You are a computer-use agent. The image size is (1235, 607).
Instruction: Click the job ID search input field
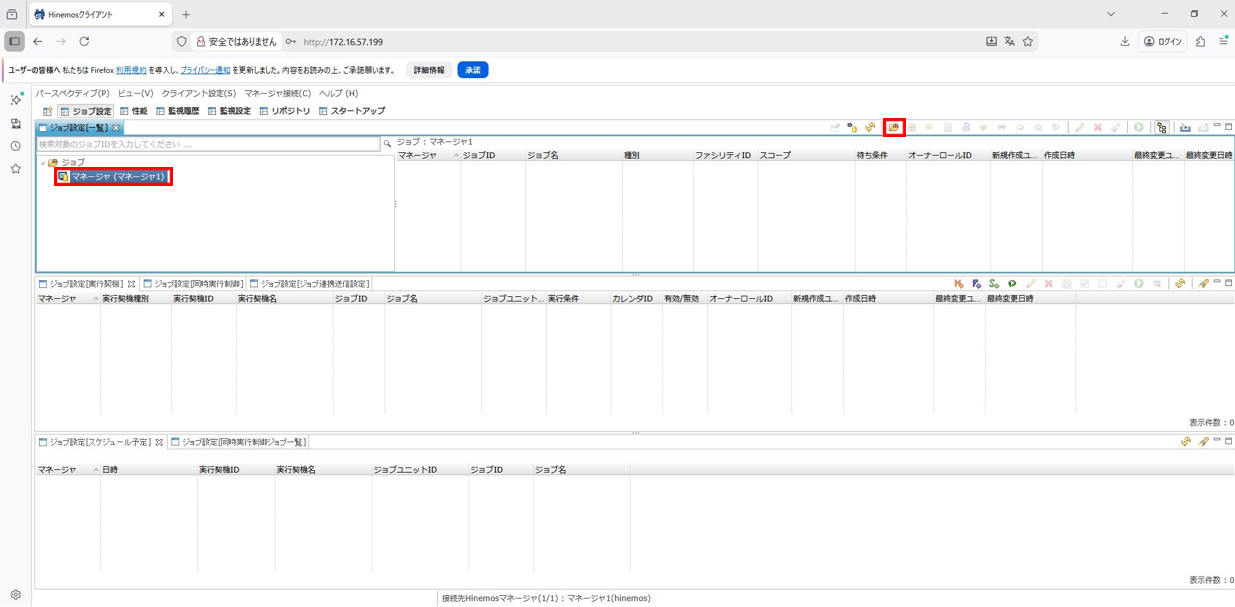coord(208,144)
